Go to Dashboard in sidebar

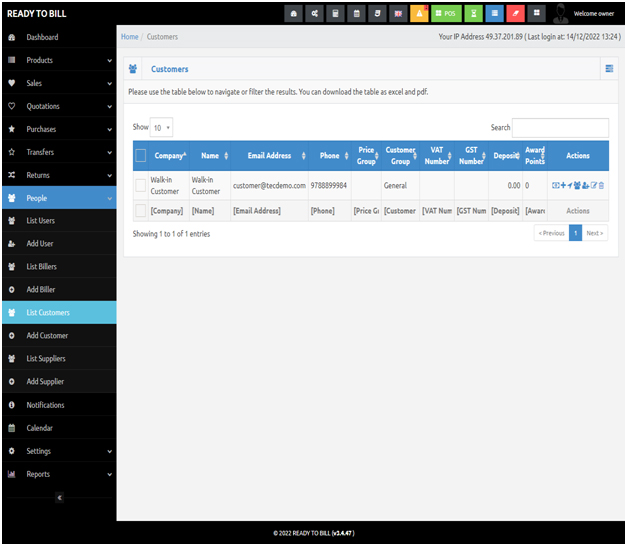coord(59,37)
